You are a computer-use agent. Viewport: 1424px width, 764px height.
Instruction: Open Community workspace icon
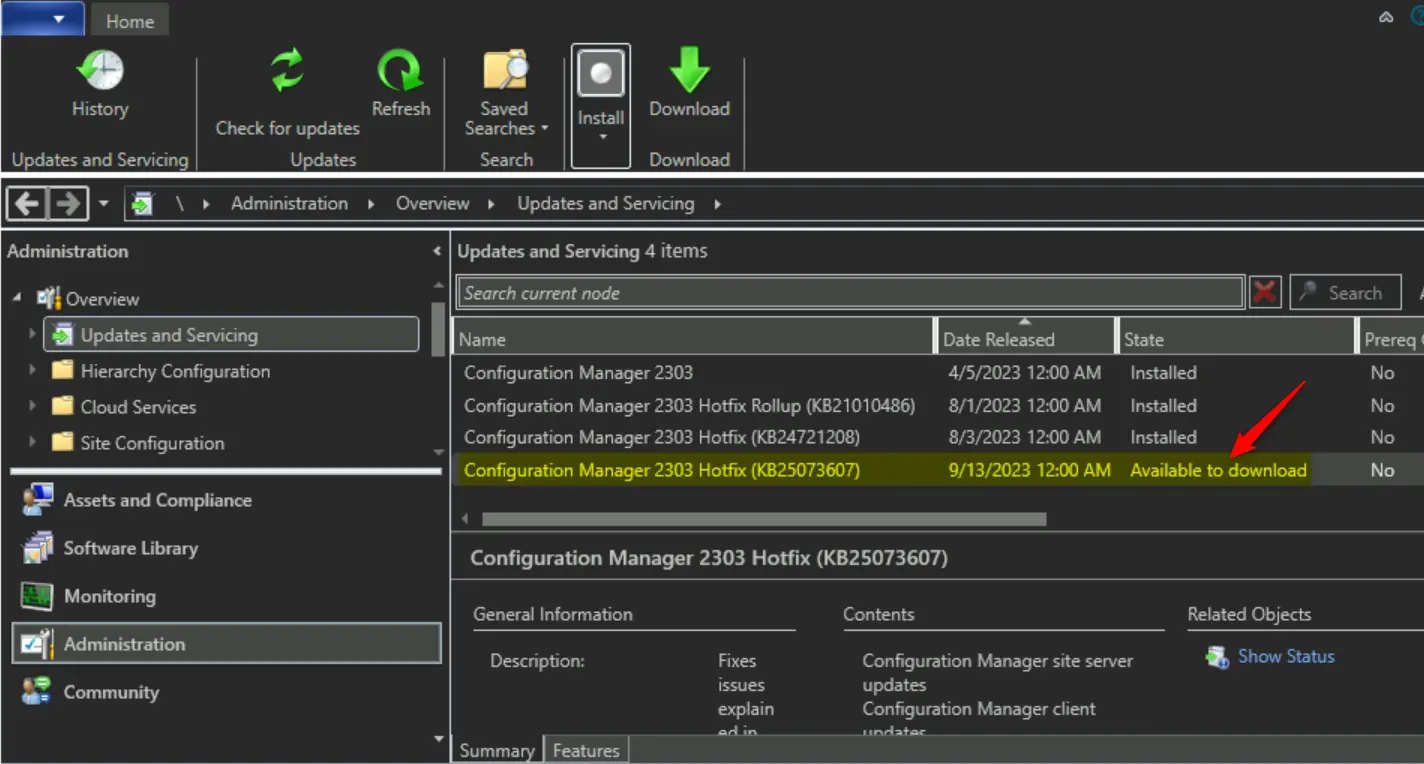[38, 692]
